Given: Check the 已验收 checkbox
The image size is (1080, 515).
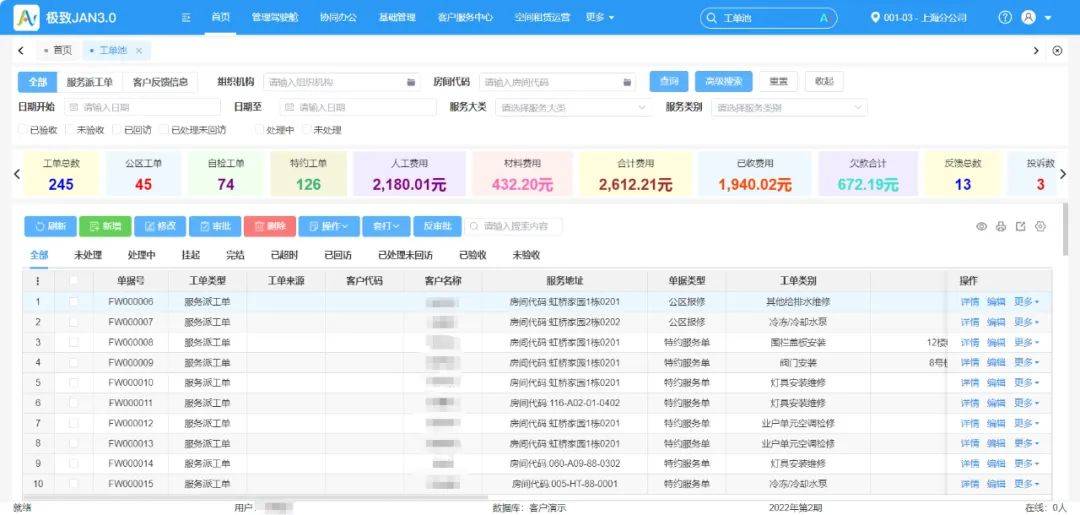Looking at the screenshot, I should tap(23, 130).
